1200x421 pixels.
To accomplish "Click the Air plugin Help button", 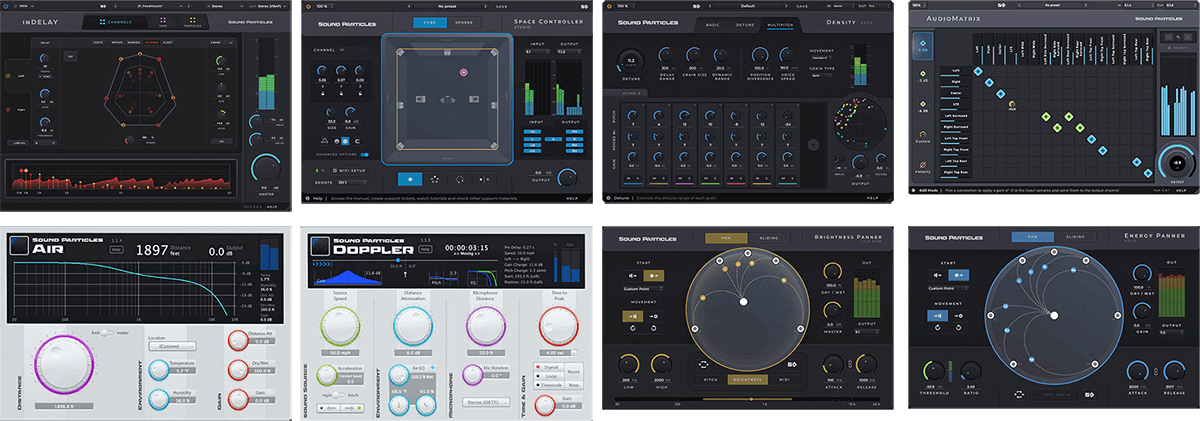I will coord(116,250).
